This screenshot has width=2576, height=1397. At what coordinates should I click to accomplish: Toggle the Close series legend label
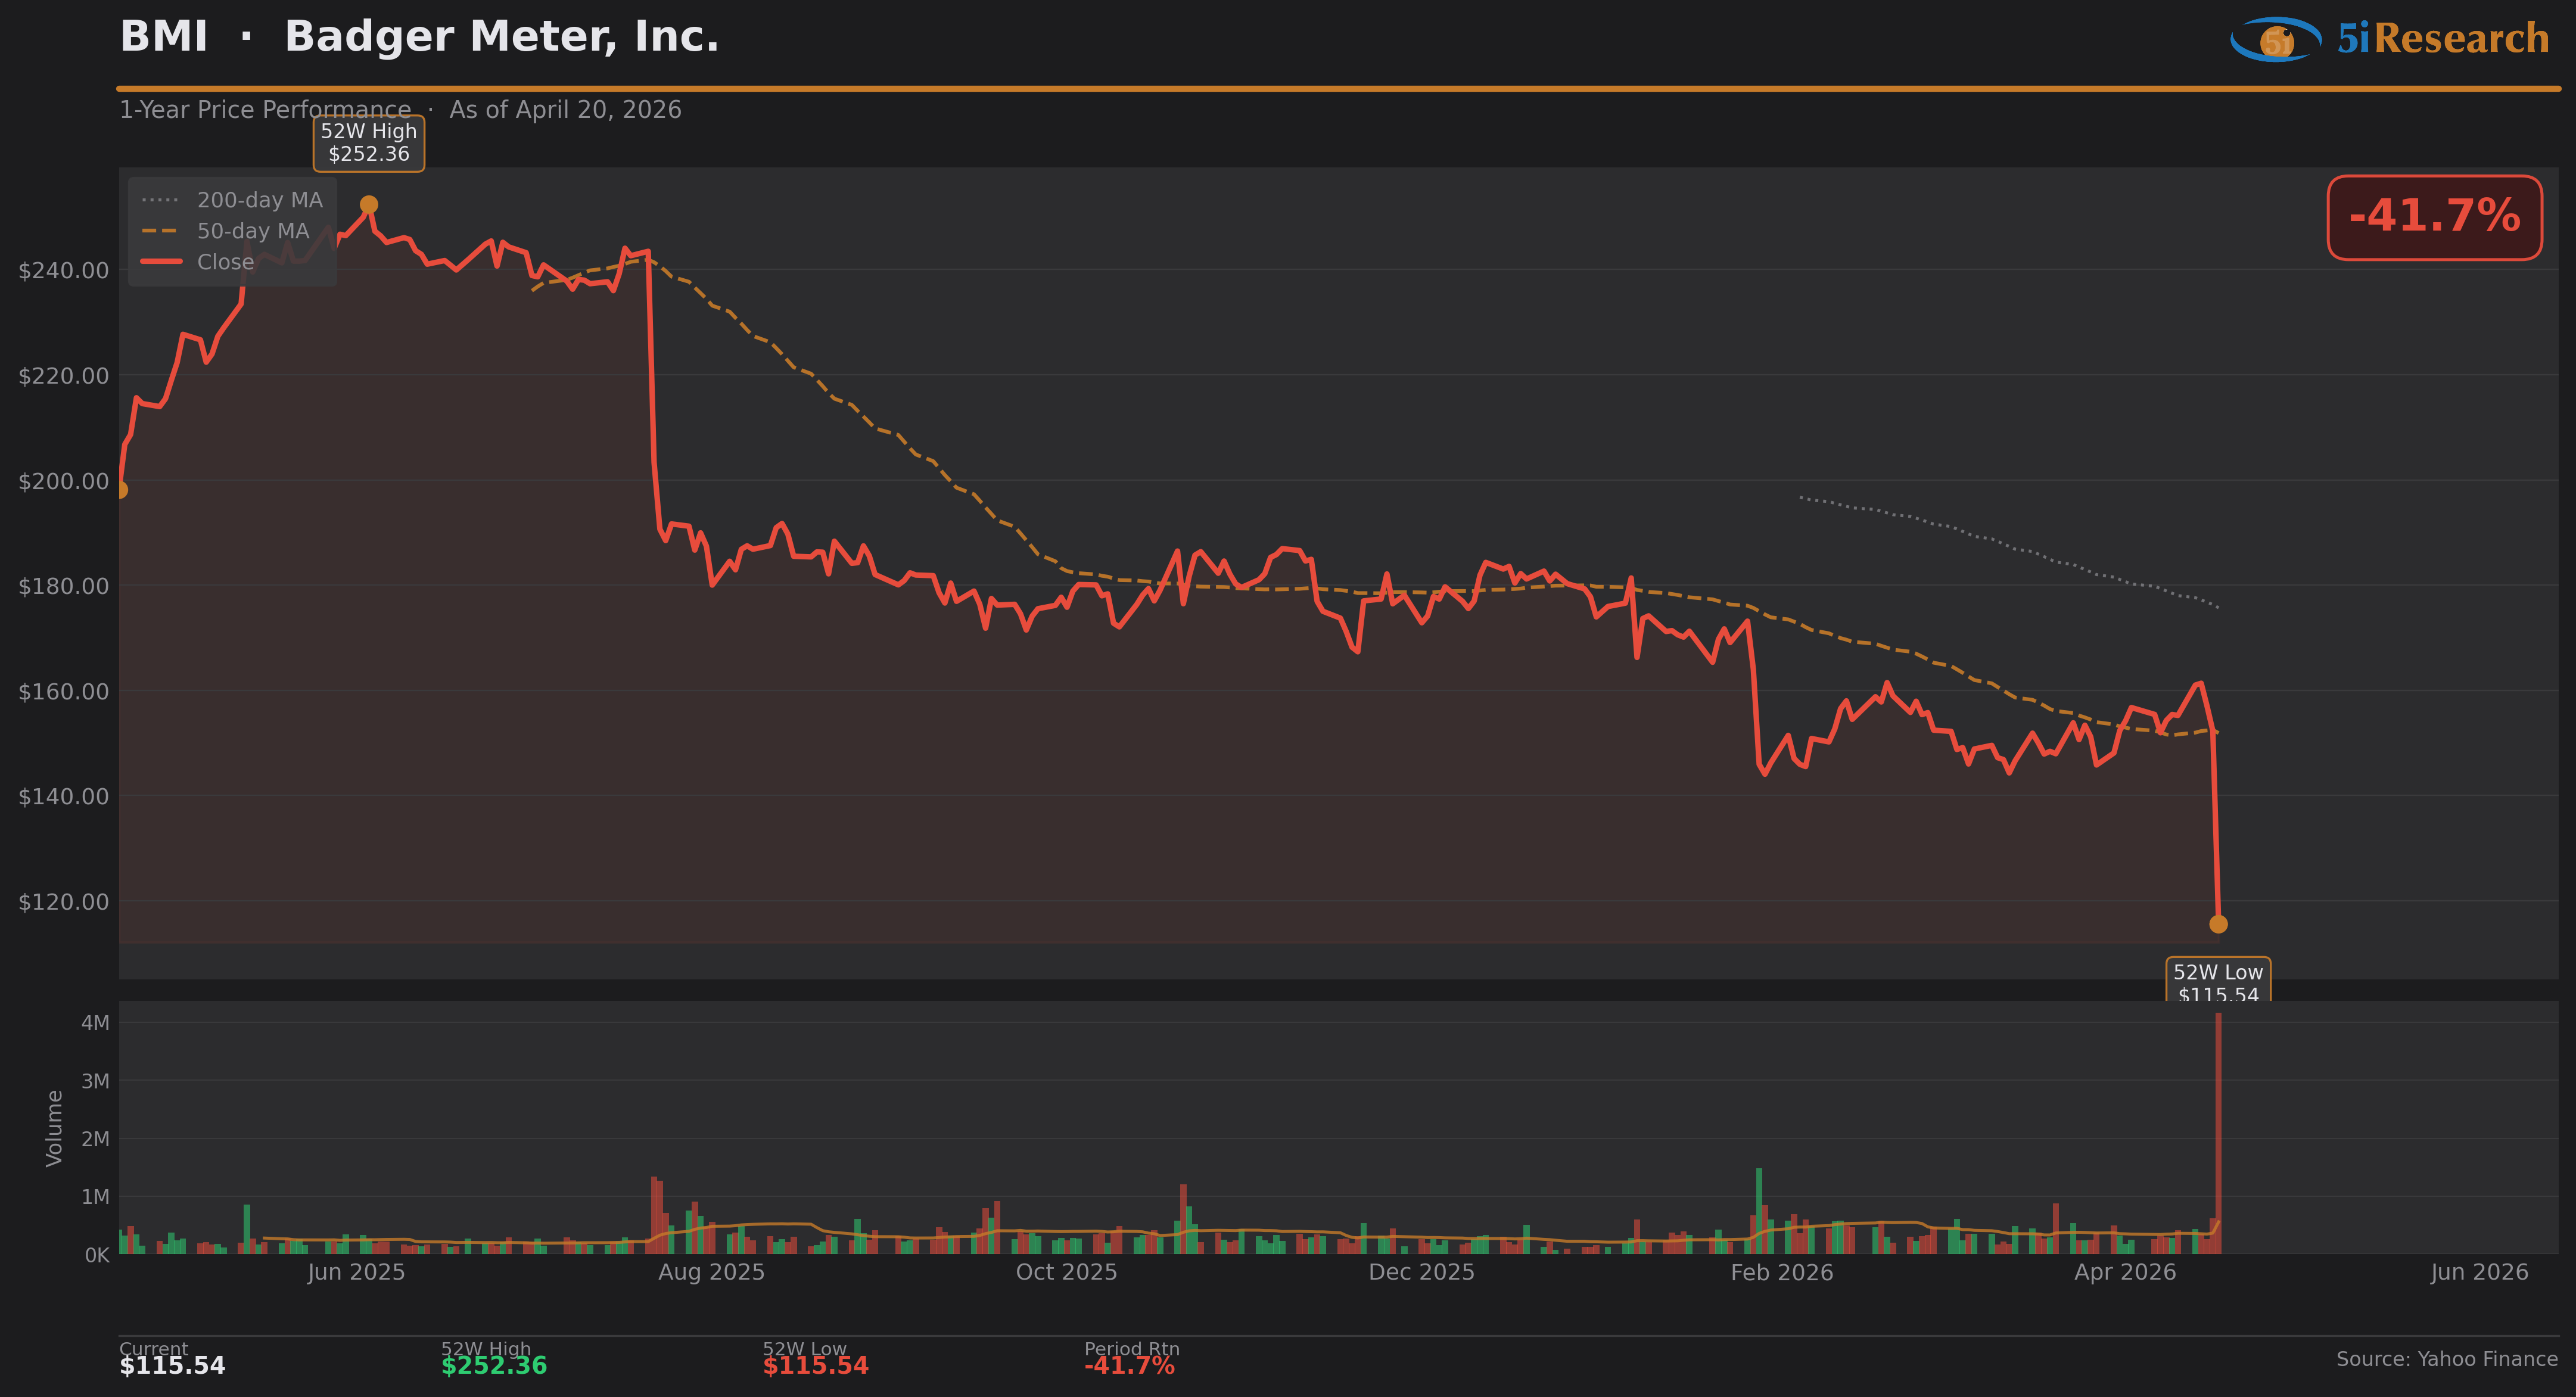coord(225,262)
